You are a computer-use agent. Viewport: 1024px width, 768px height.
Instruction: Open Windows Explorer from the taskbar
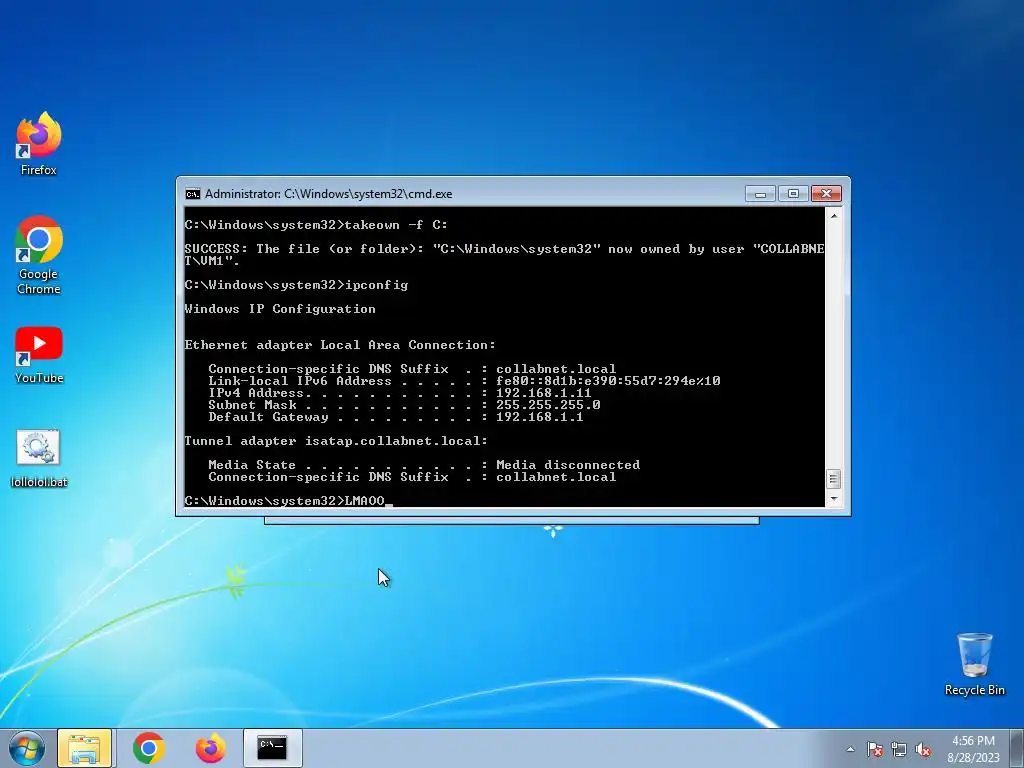pyautogui.click(x=84, y=748)
